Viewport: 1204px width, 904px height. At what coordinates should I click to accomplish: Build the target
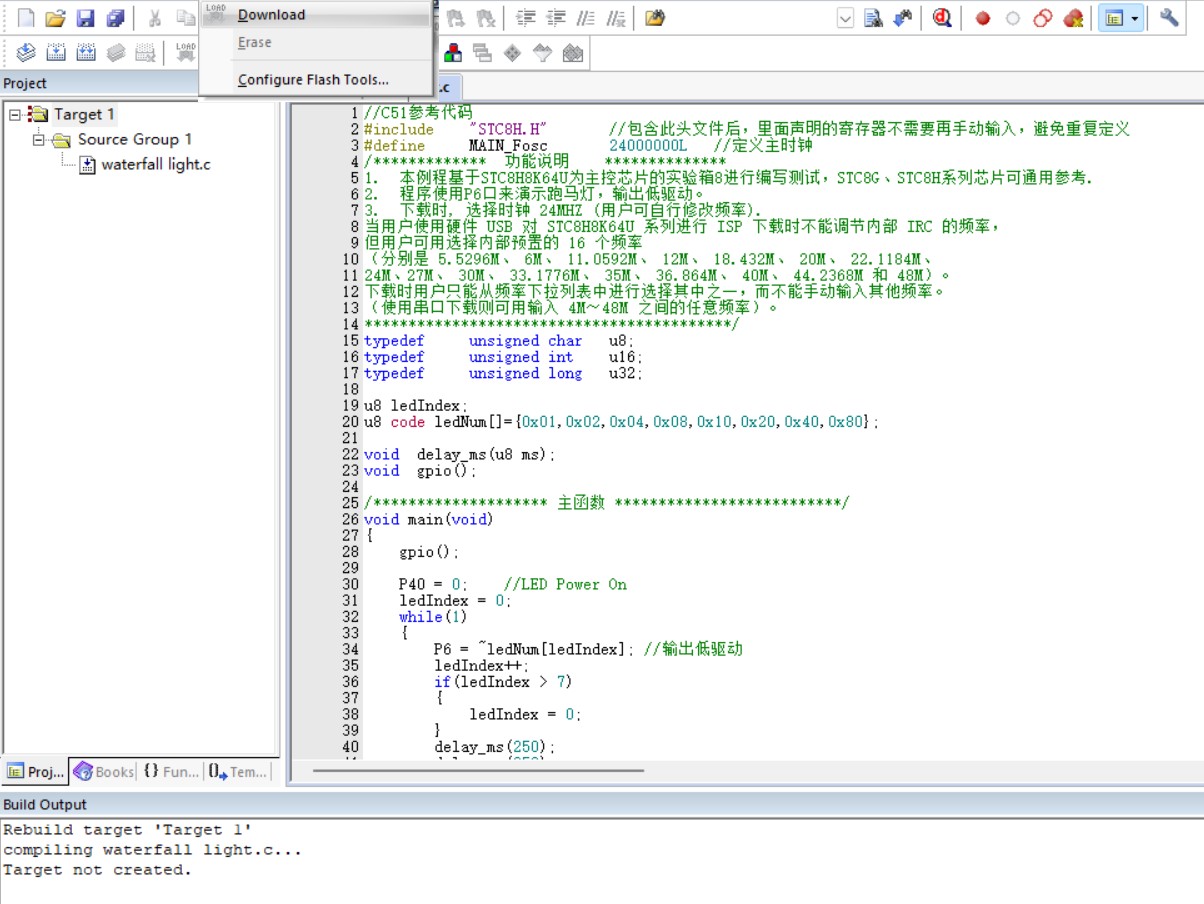(x=56, y=52)
